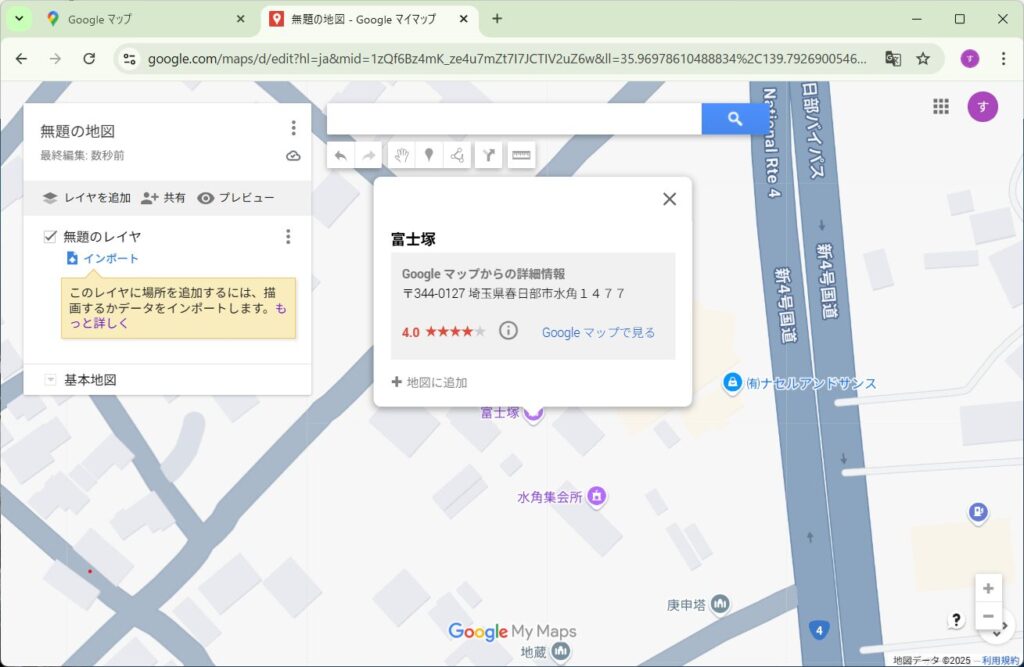This screenshot has height=667, width=1024.
Task: Open the 利用規約 terms link
Action: [x=1000, y=660]
